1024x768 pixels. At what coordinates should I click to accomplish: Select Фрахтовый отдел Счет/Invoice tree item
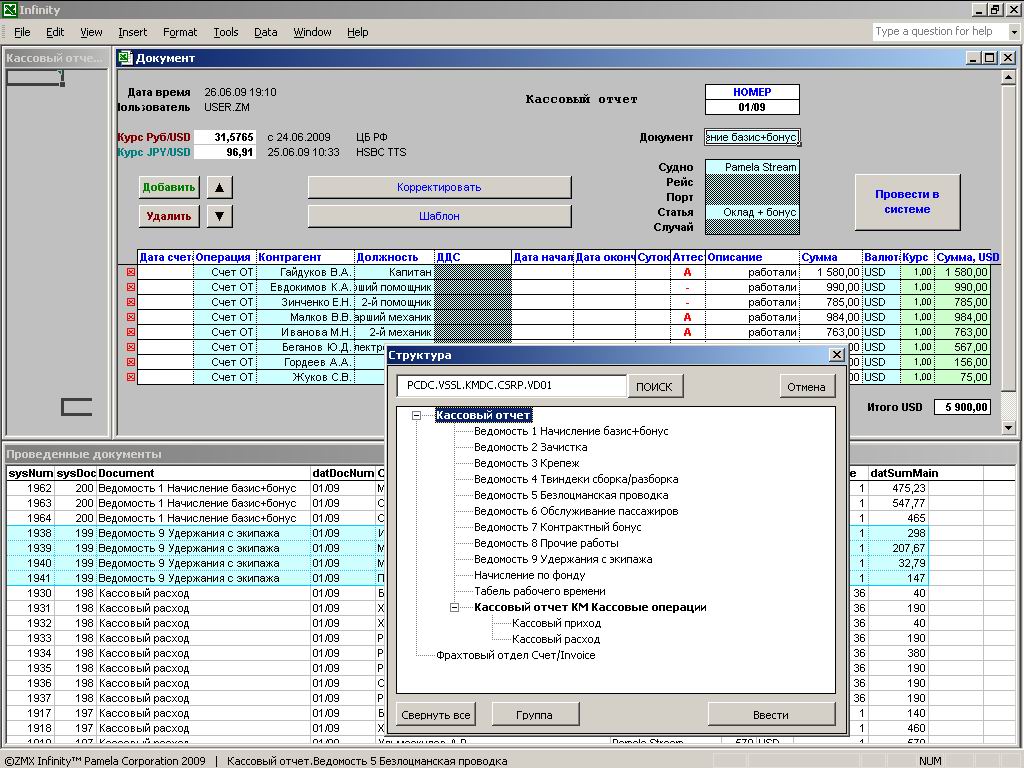[515, 655]
